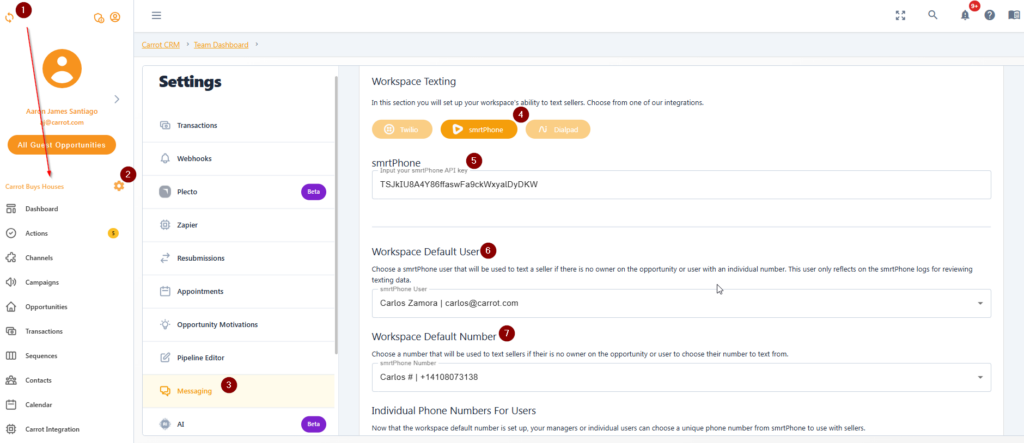The image size is (1024, 443).
Task: Click All Guest Opportunities button
Action: 61,145
